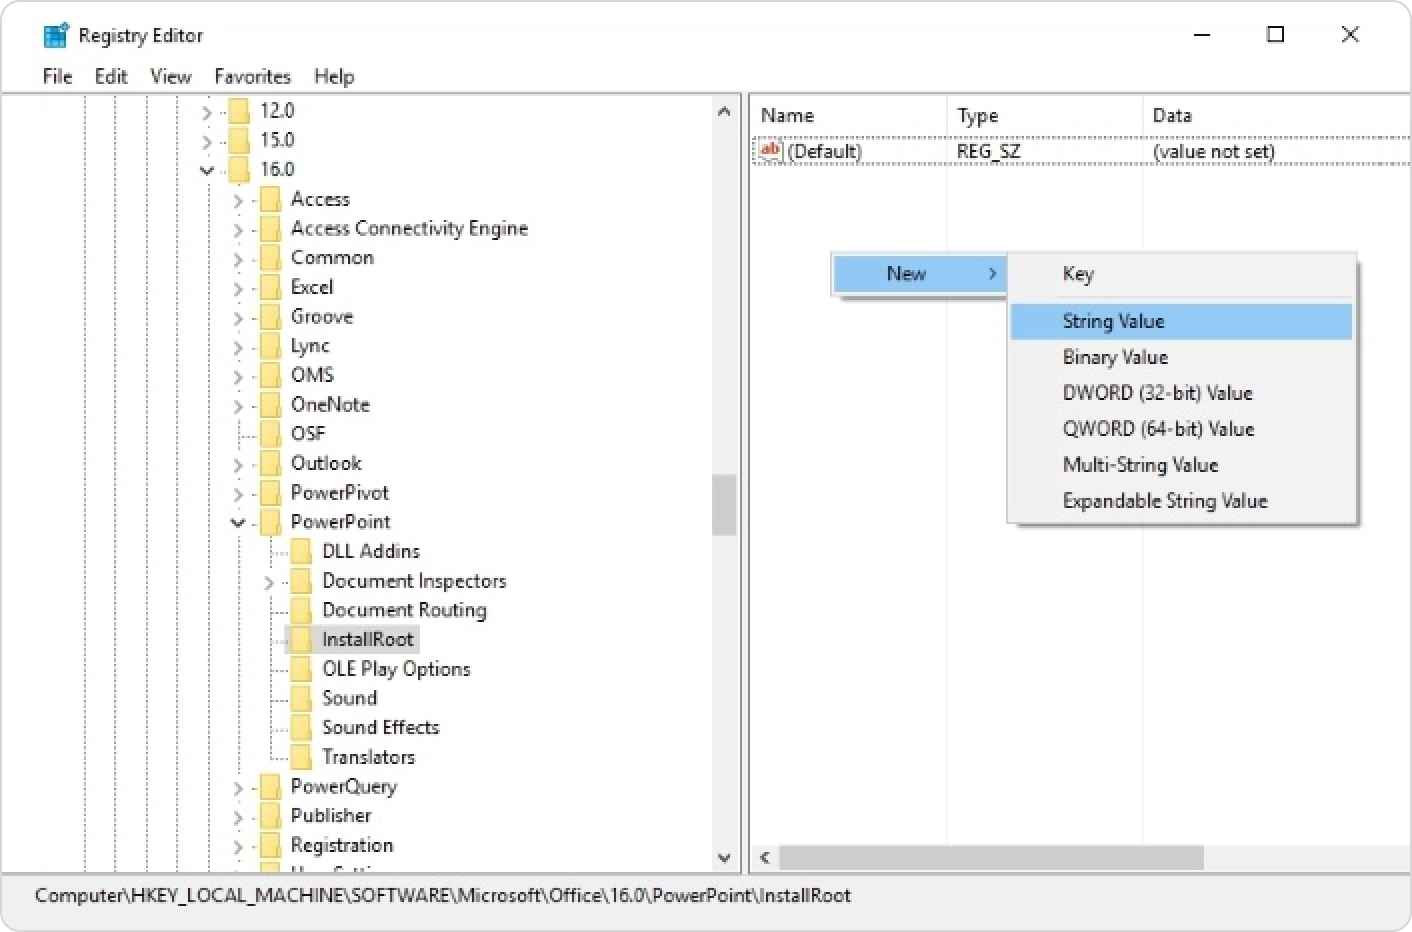The width and height of the screenshot is (1412, 932).
Task: Click the Translators folder icon
Action: (x=301, y=757)
